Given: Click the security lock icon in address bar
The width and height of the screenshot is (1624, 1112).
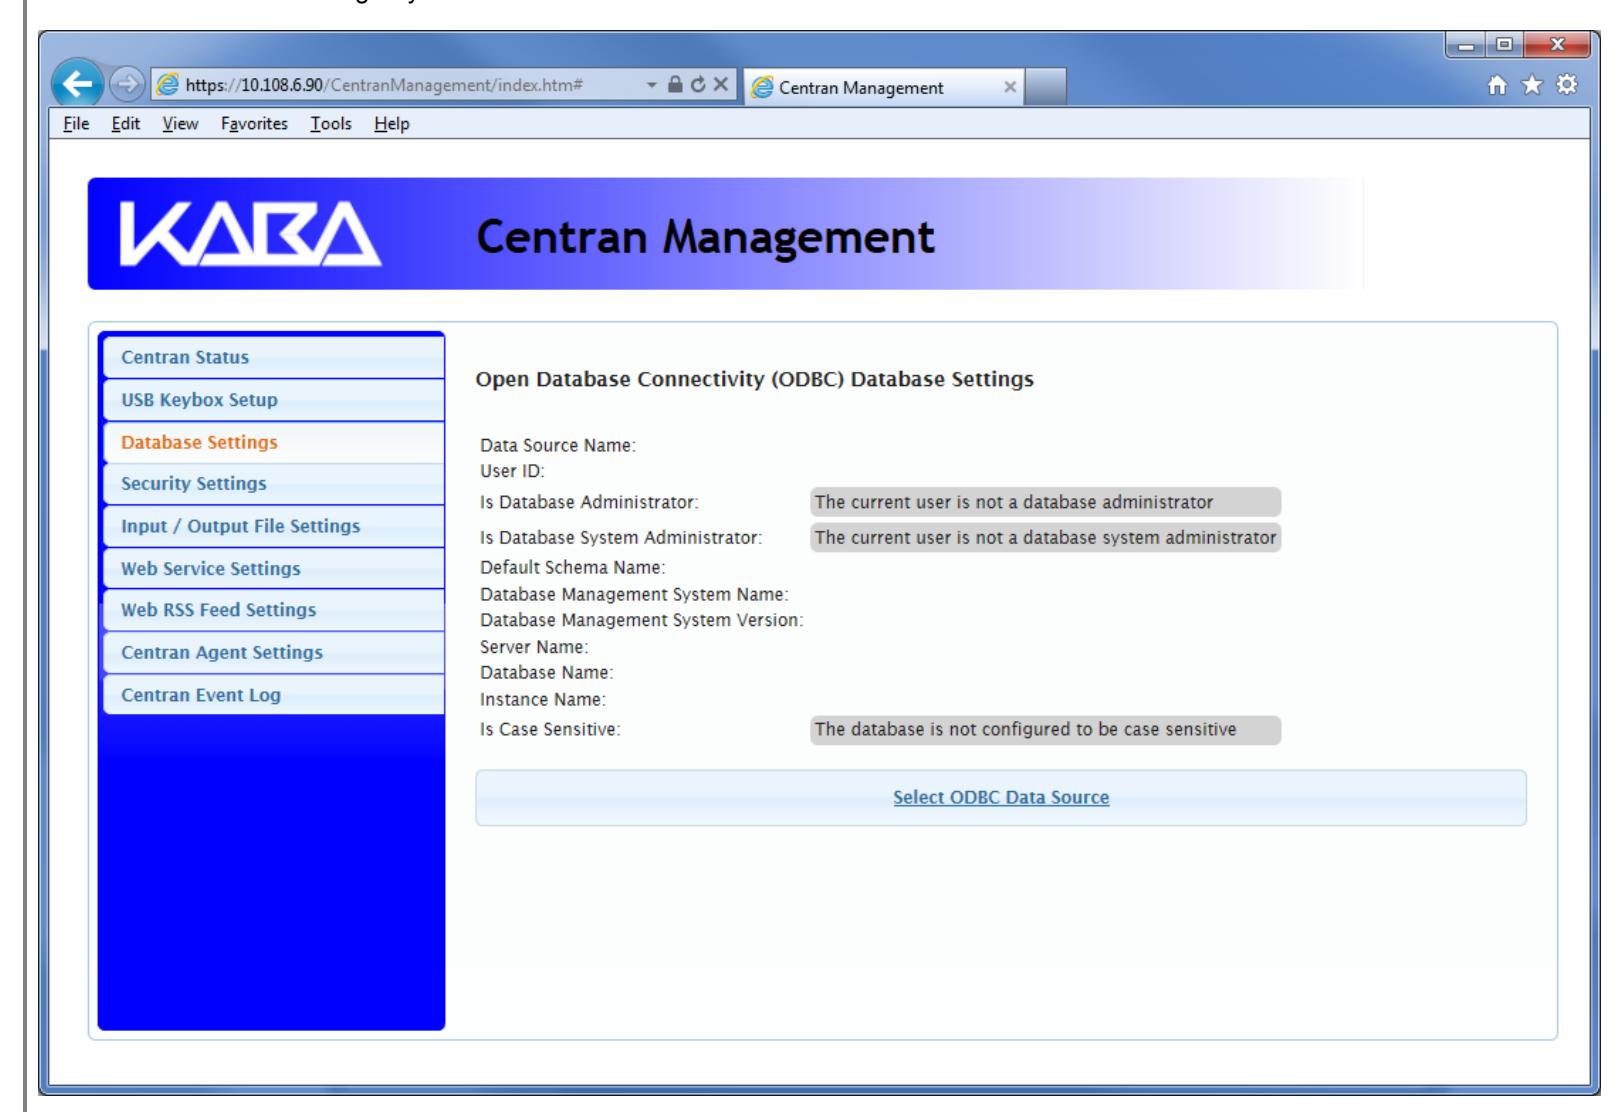Looking at the screenshot, I should tap(676, 86).
